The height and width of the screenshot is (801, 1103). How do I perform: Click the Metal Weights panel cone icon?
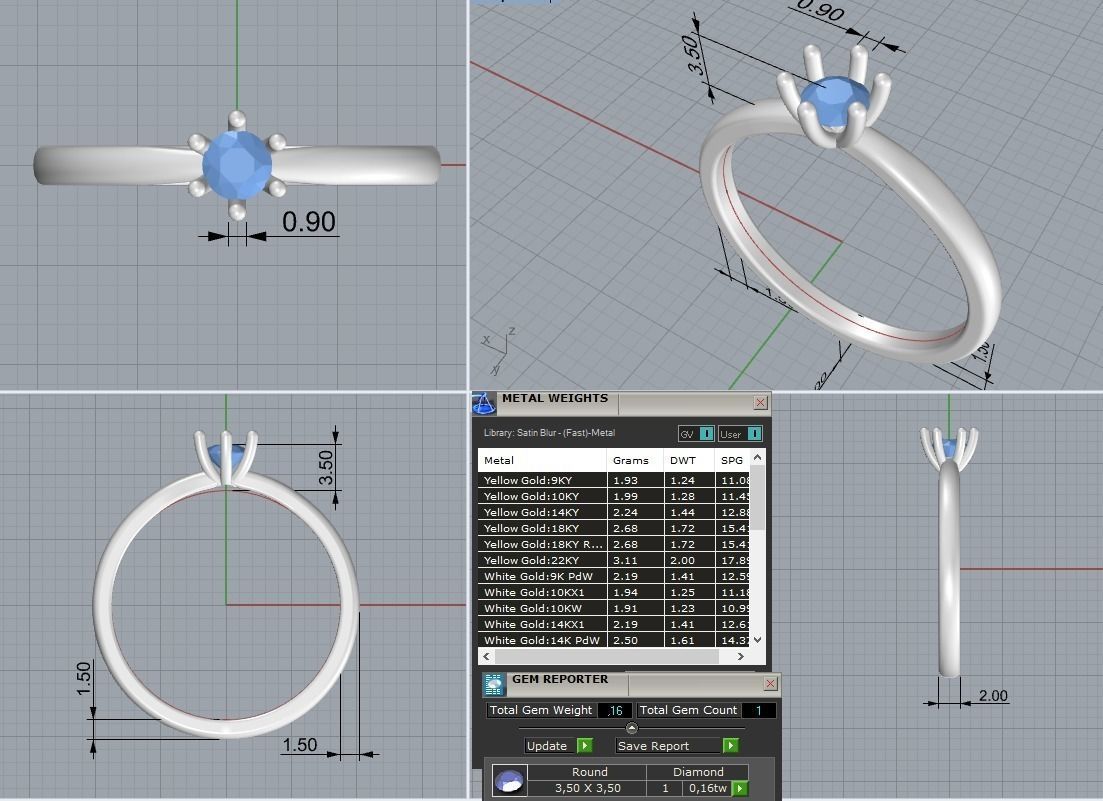pyautogui.click(x=483, y=403)
